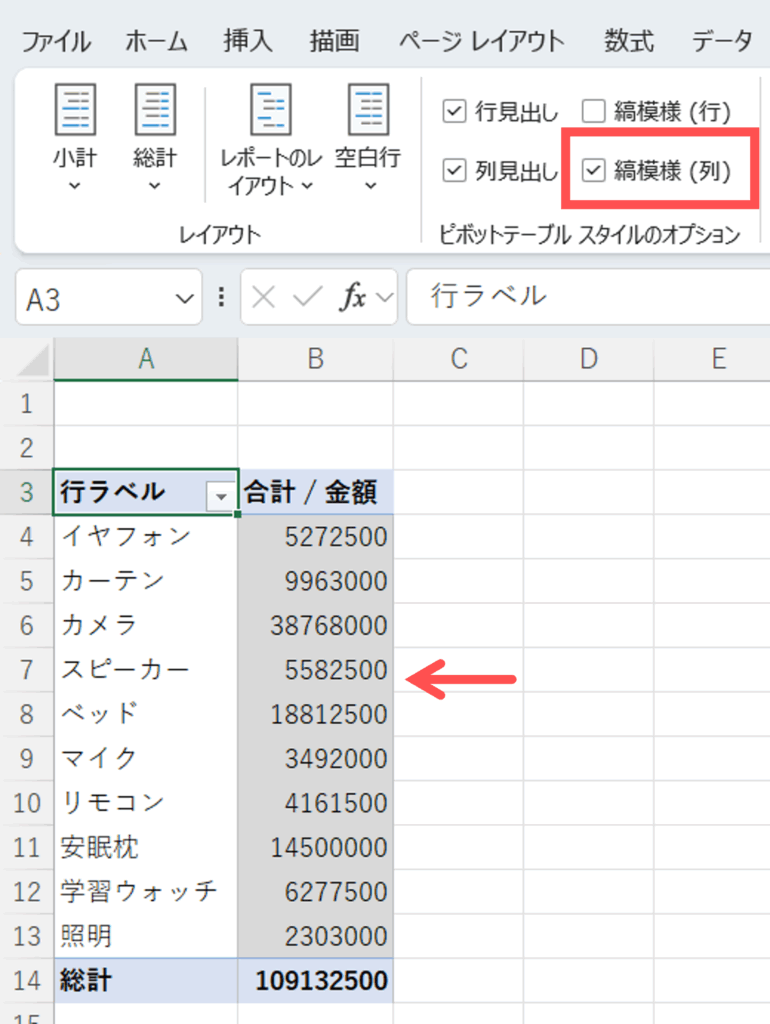Select row 7 header
This screenshot has width=770, height=1024.
click(26, 670)
